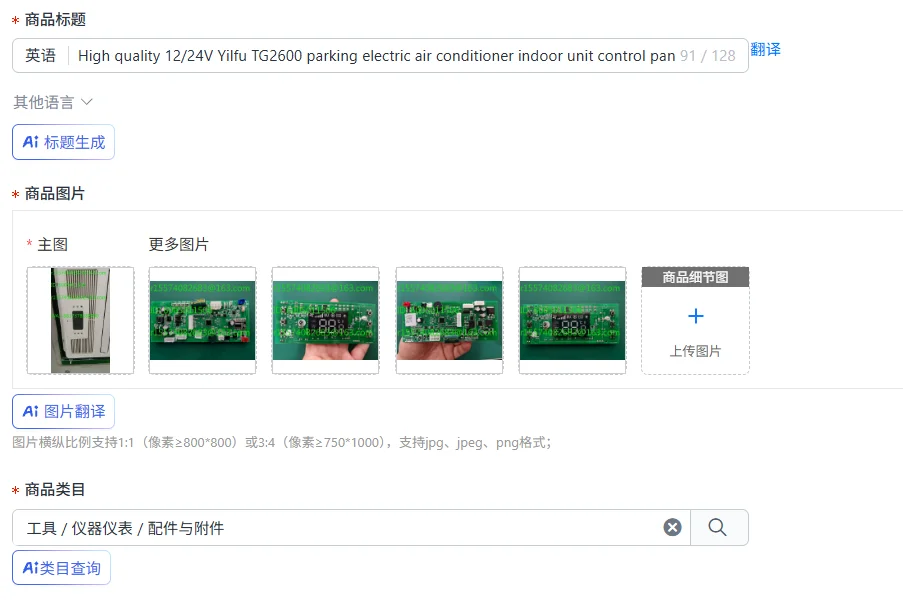The height and width of the screenshot is (602, 903).
Task: Select the fourth circuit board thumbnail with display
Action: (x=572, y=320)
